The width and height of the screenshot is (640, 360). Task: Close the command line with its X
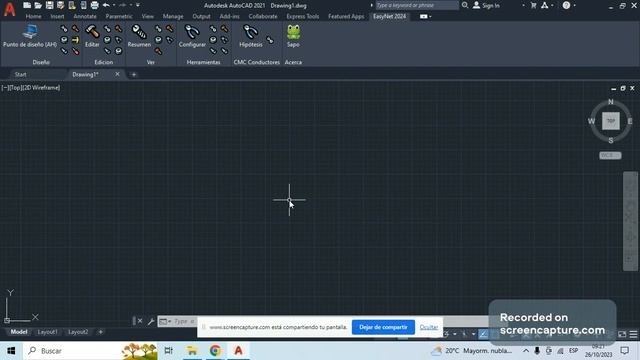[140, 321]
